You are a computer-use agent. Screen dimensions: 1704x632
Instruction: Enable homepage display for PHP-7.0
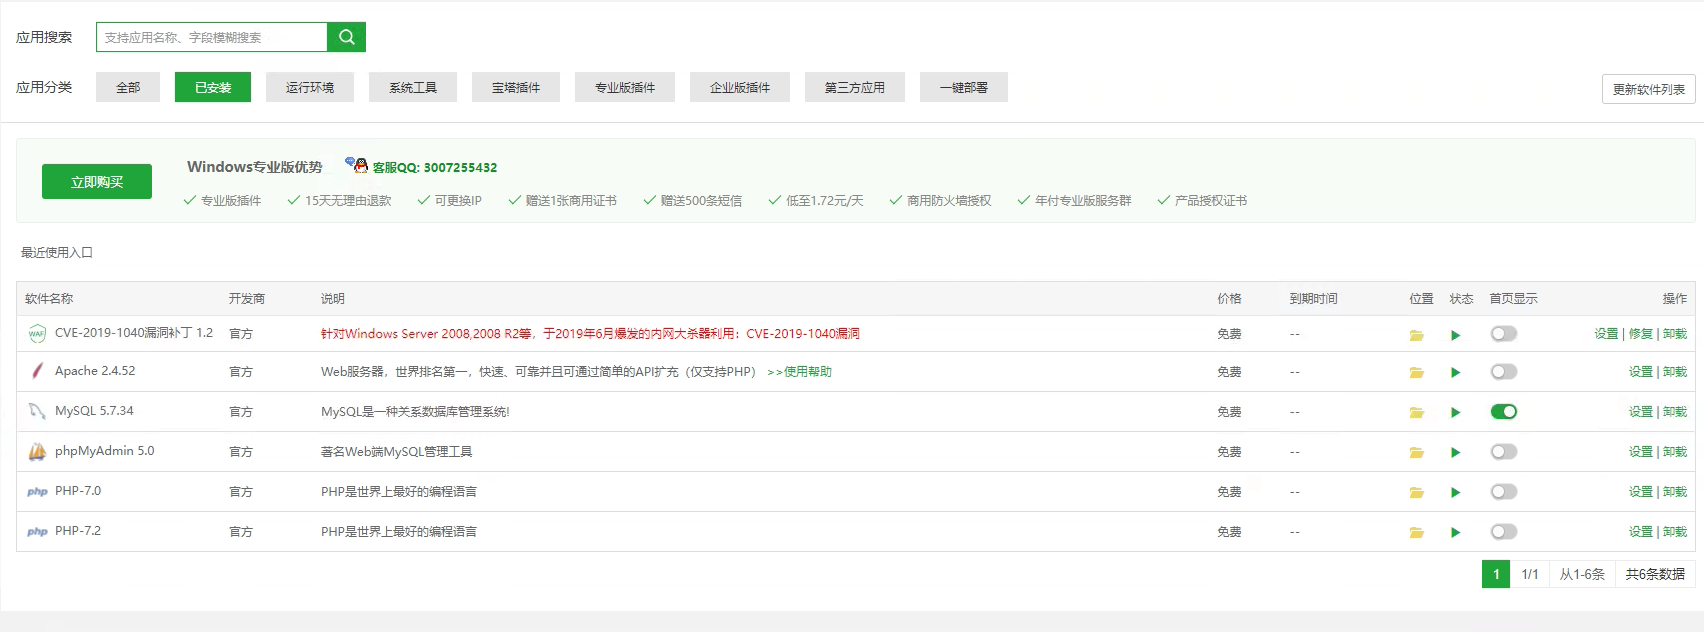pyautogui.click(x=1503, y=491)
